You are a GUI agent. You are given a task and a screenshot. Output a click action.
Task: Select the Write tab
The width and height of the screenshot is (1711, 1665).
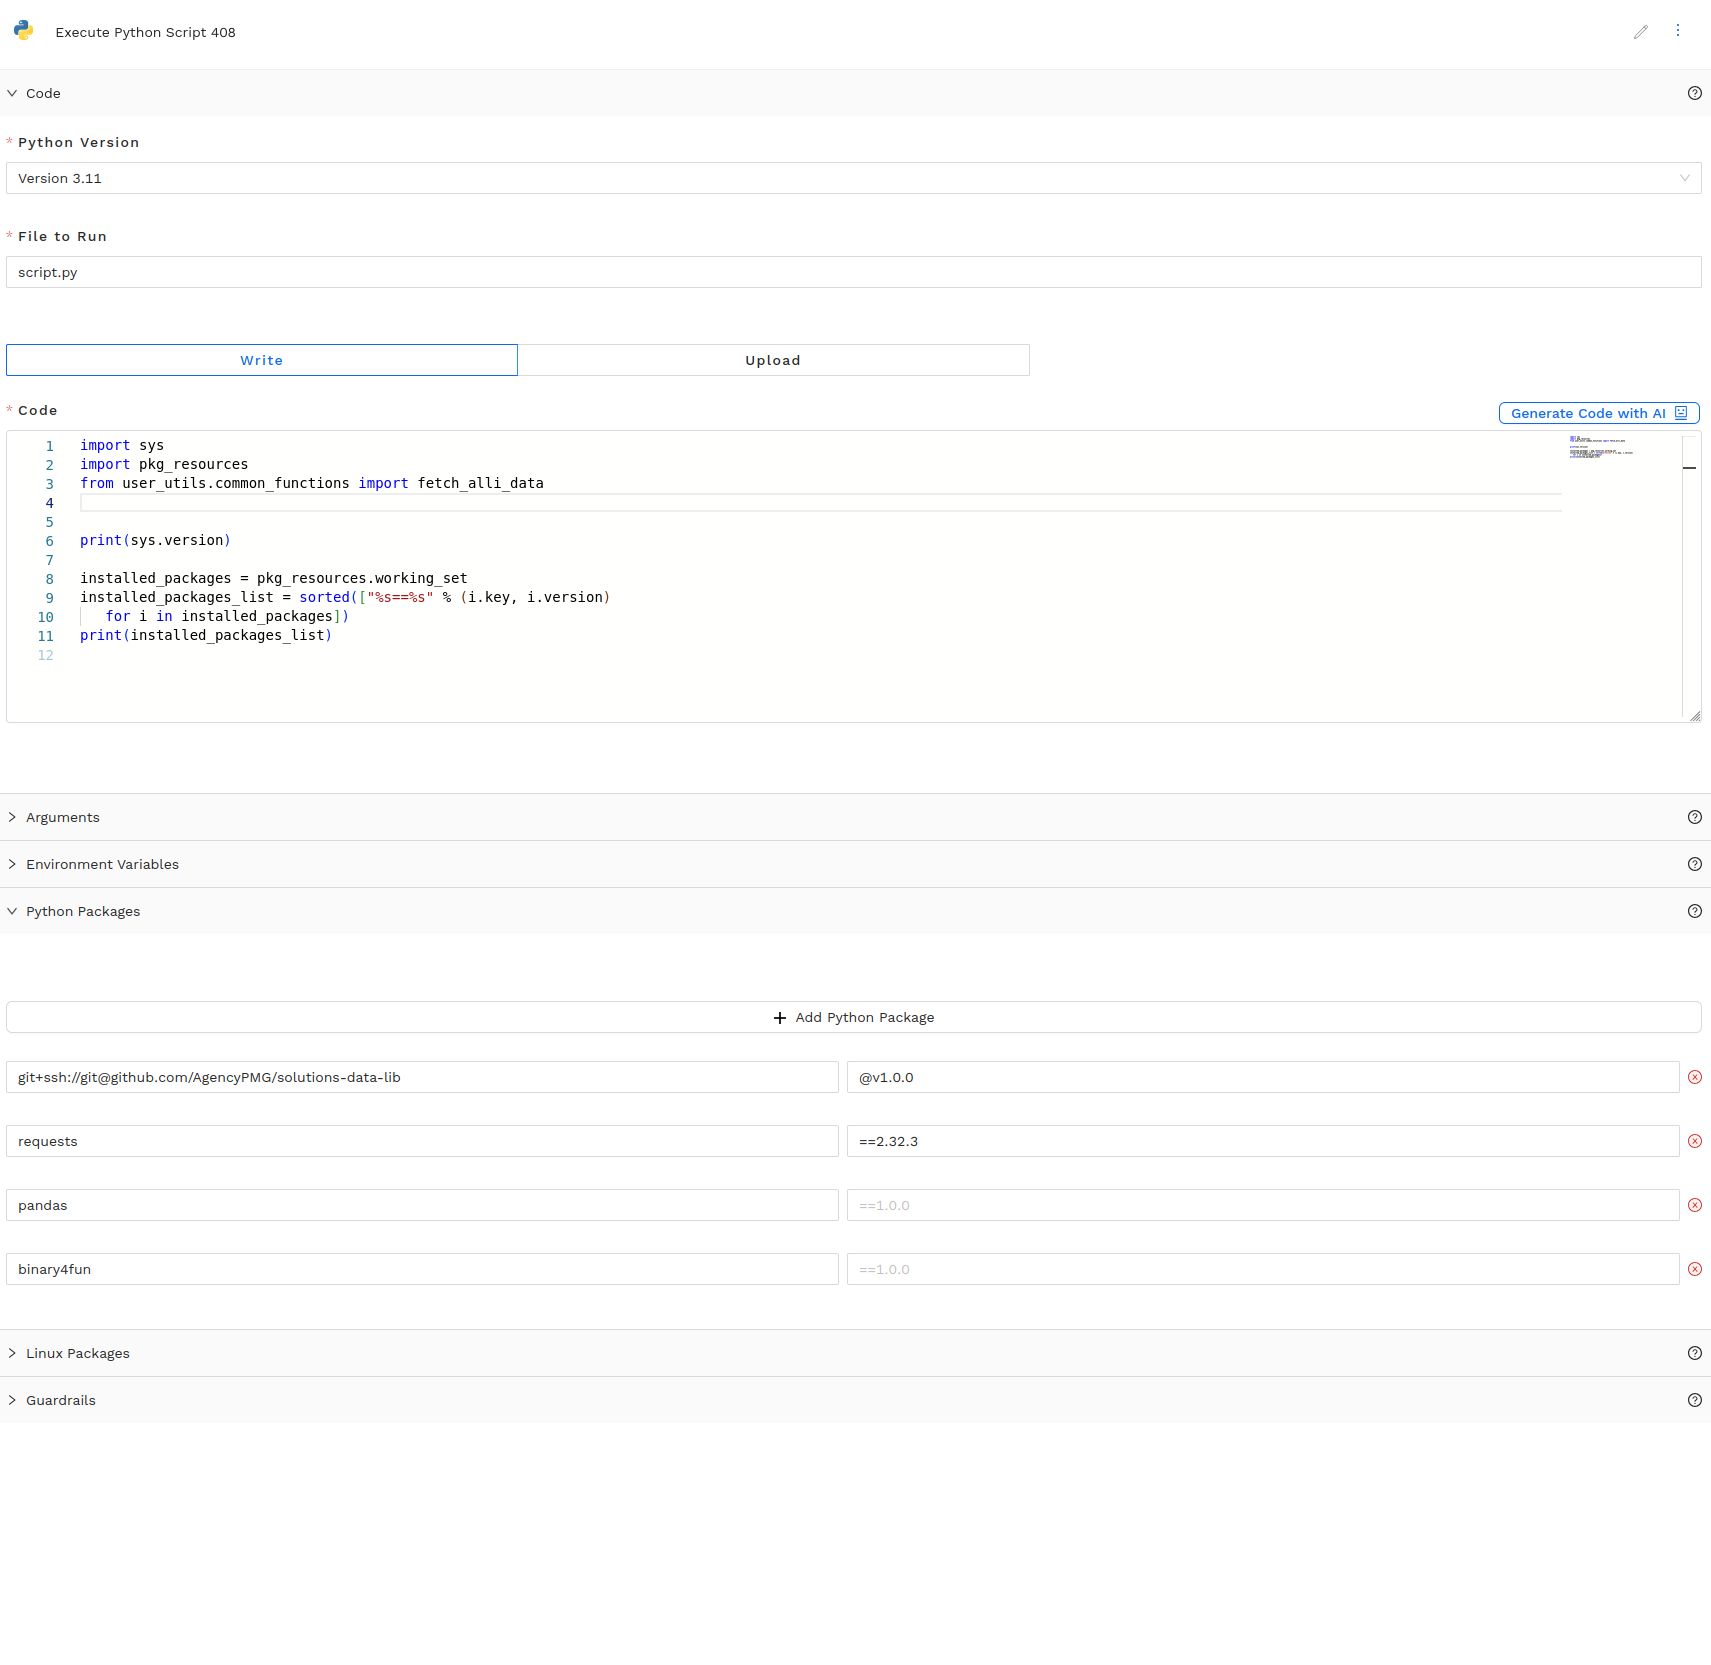(x=262, y=360)
